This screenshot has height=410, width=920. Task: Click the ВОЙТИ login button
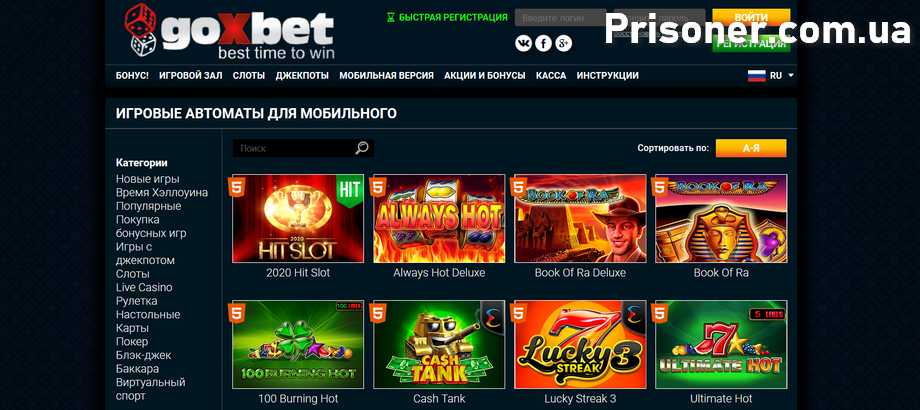[x=751, y=18]
